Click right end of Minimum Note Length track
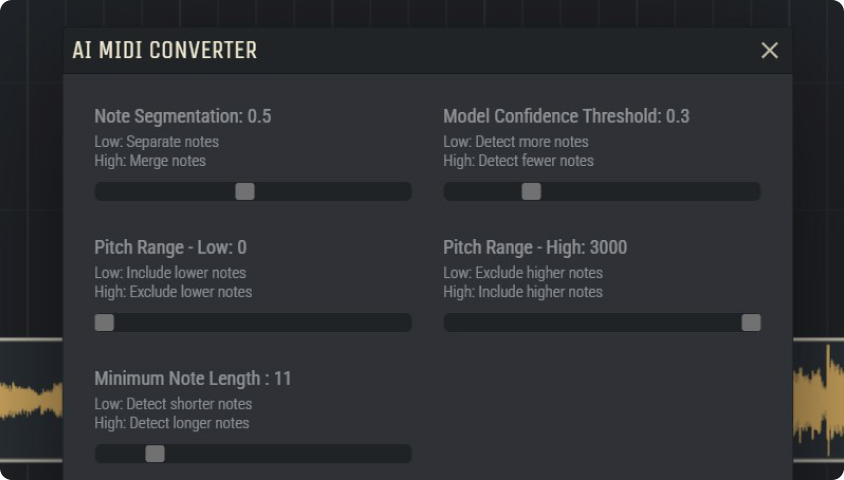 pyautogui.click(x=403, y=454)
